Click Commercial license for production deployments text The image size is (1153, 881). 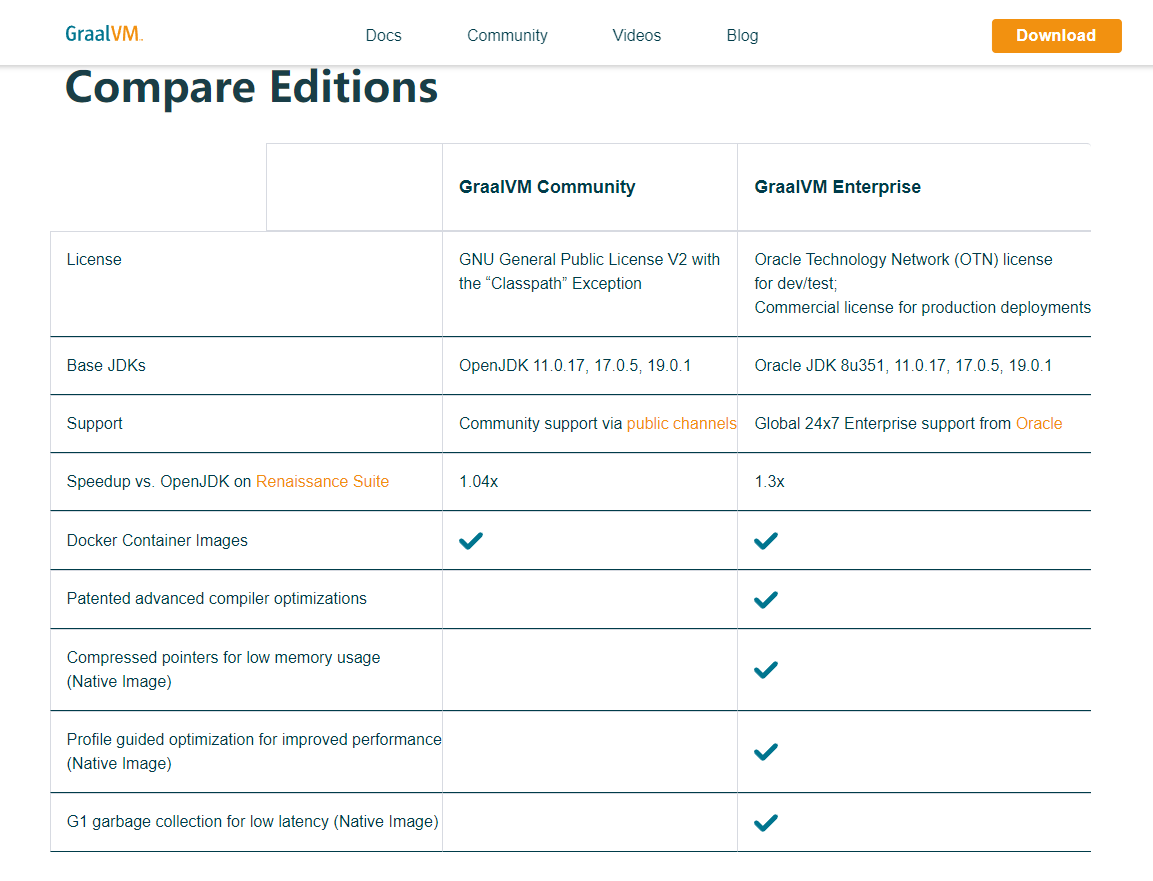pos(923,307)
